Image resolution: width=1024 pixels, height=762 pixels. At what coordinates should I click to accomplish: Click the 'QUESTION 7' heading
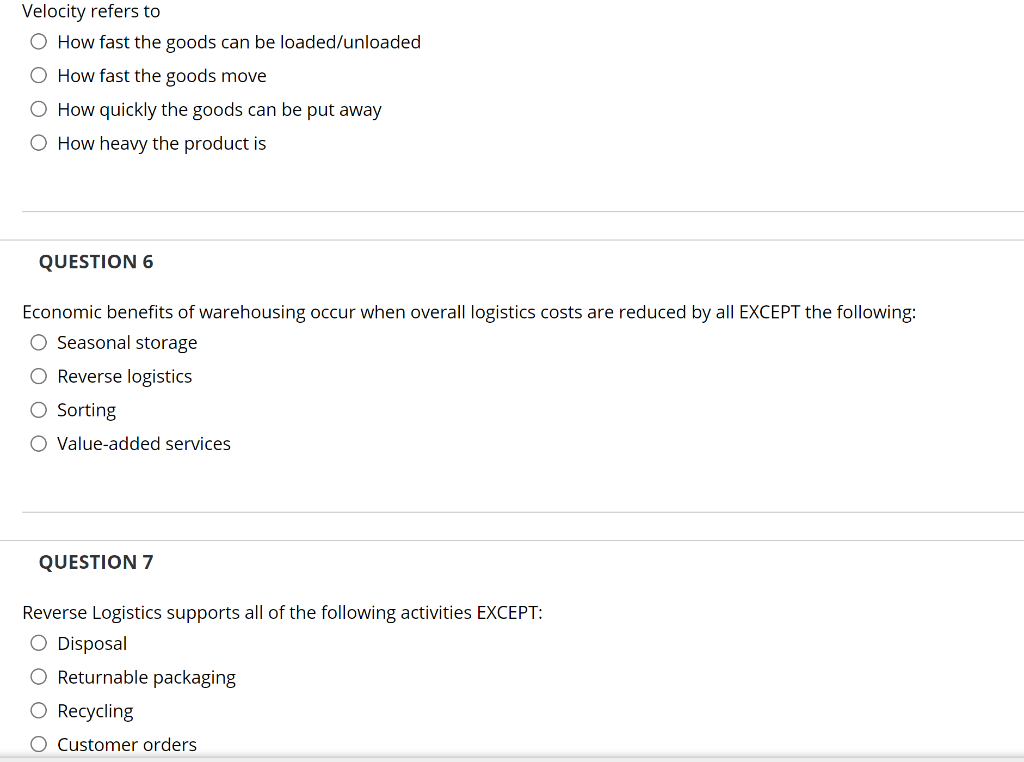(96, 562)
